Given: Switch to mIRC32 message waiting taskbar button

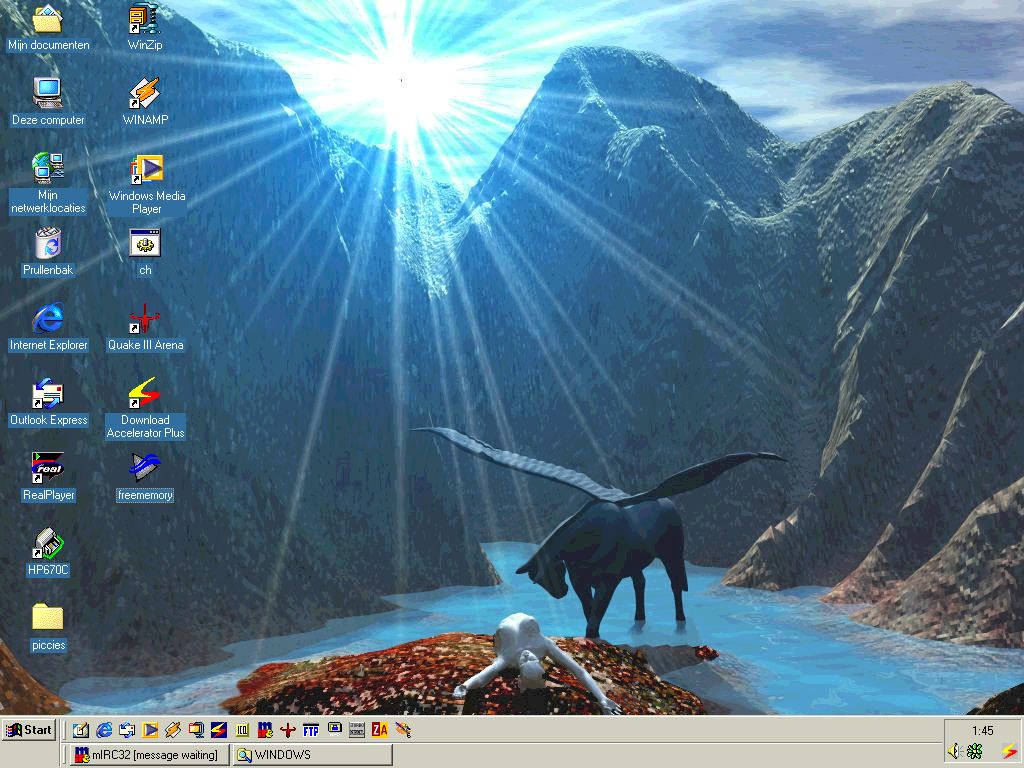Looking at the screenshot, I should tap(146, 755).
